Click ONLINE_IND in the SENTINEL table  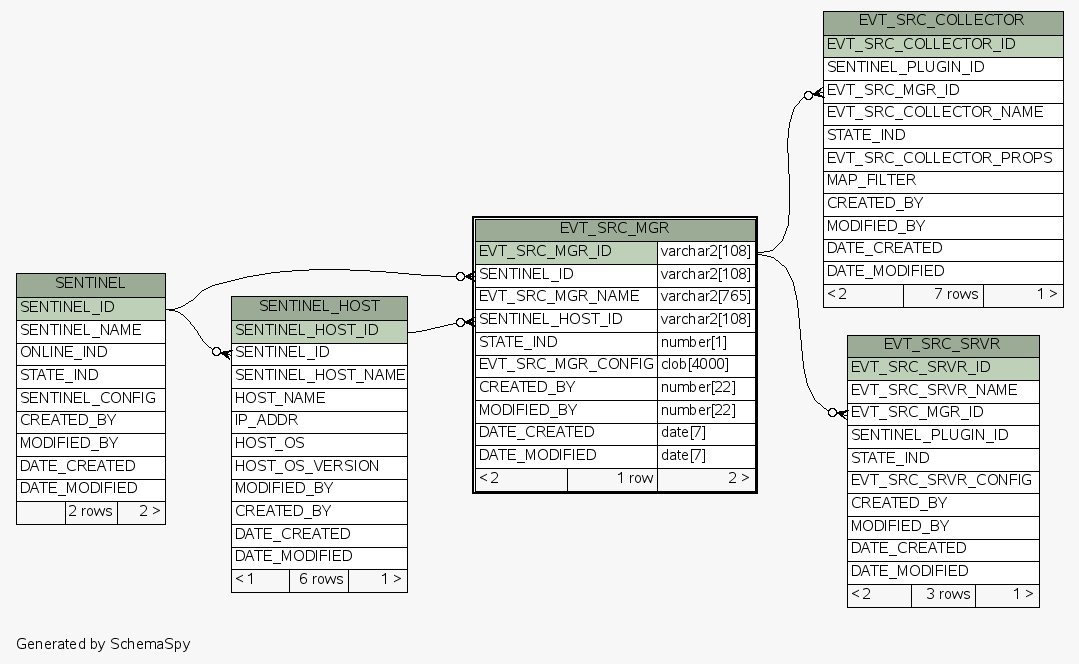click(x=90, y=353)
